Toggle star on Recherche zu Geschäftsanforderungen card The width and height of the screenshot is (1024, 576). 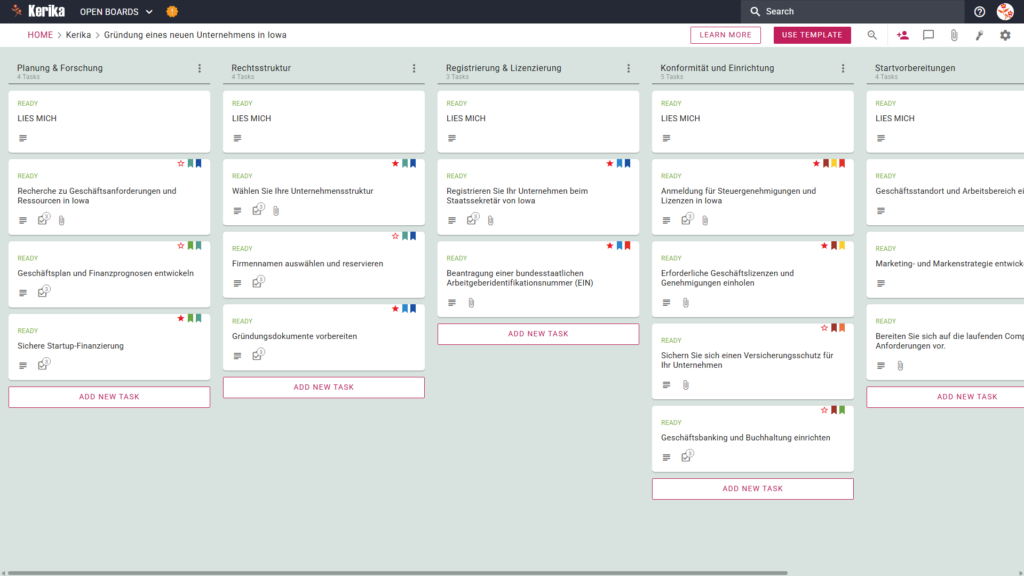pyautogui.click(x=181, y=163)
